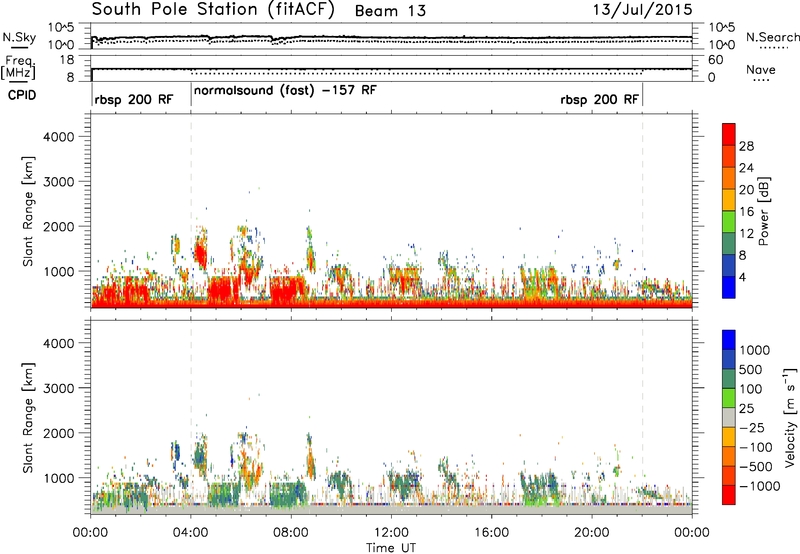This screenshot has height=554, width=800.
Task: Select the 'Freq. [MHz]' axis label
Action: coord(18,67)
